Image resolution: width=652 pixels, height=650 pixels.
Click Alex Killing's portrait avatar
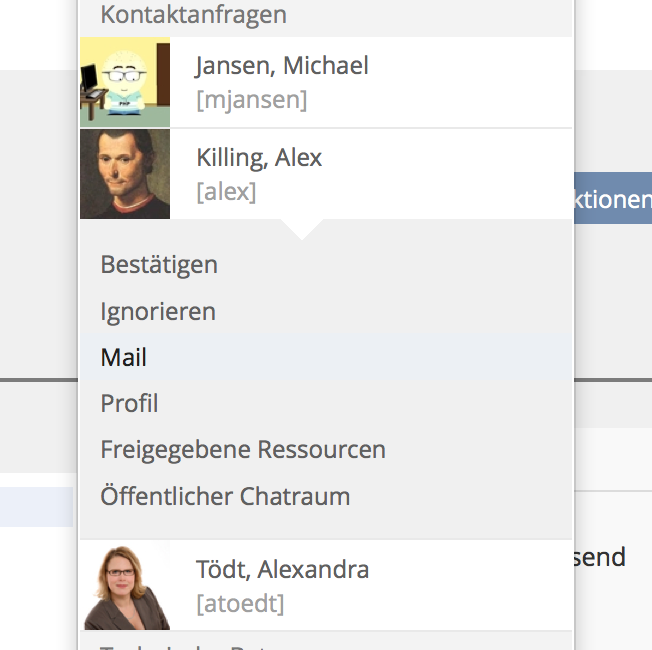point(125,174)
